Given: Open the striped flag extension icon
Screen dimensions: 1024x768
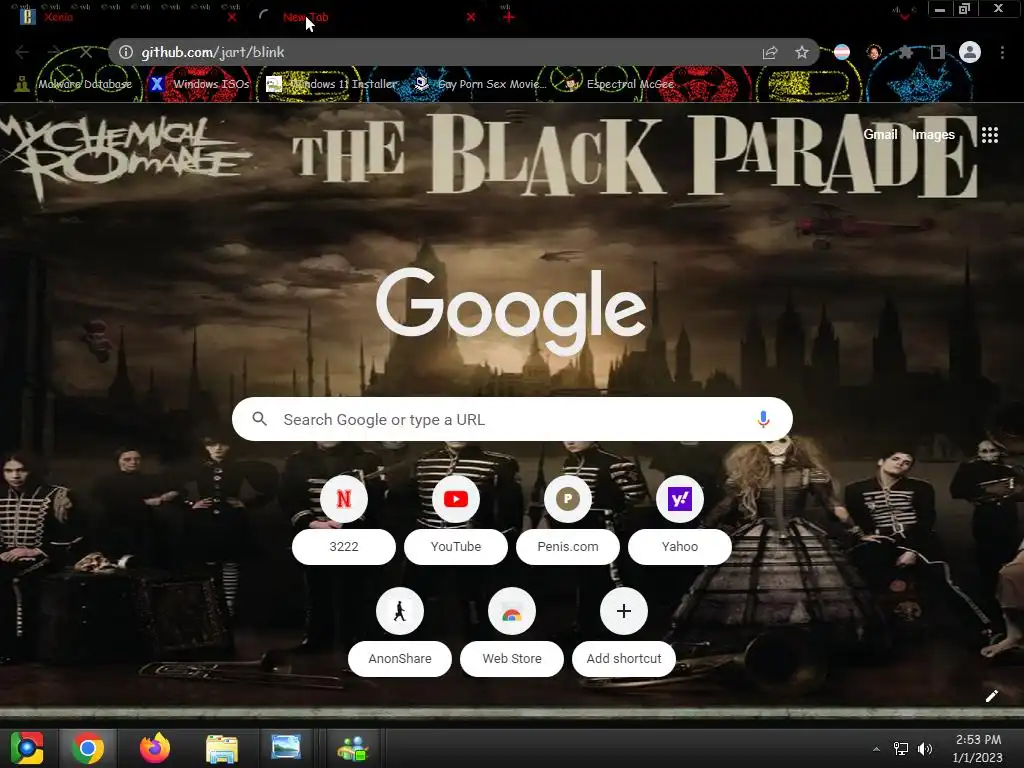Looking at the screenshot, I should [x=842, y=52].
